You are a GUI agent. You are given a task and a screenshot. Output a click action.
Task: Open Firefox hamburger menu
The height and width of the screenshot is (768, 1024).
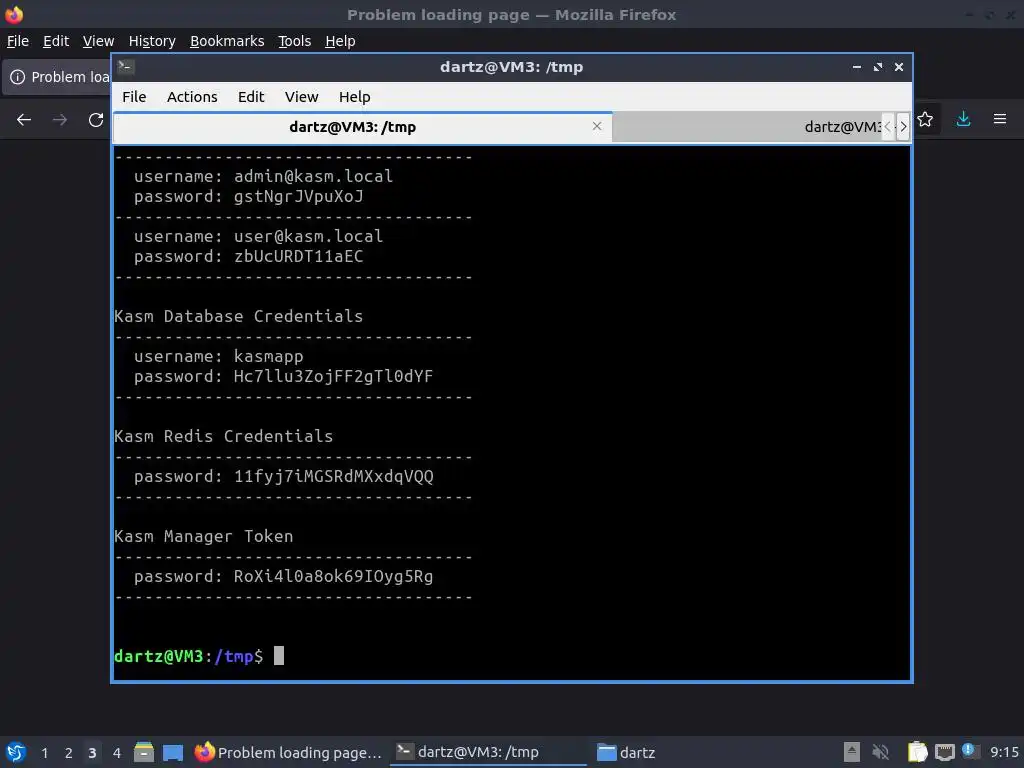pos(1000,119)
